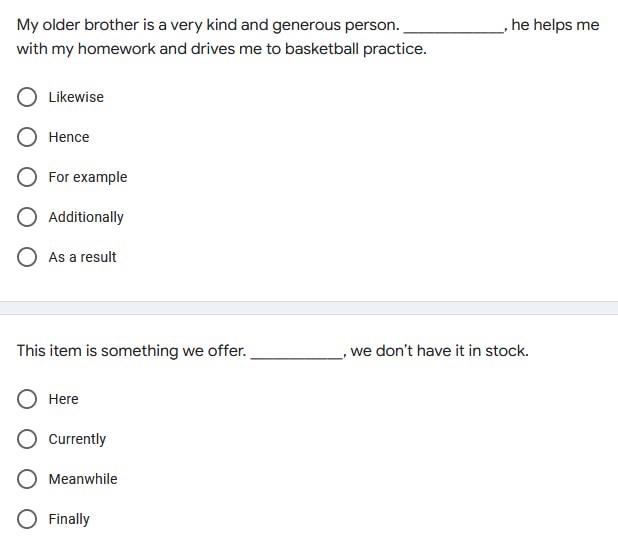Select the radio circle beside Likewise
The image size is (618, 547).
pos(27,97)
